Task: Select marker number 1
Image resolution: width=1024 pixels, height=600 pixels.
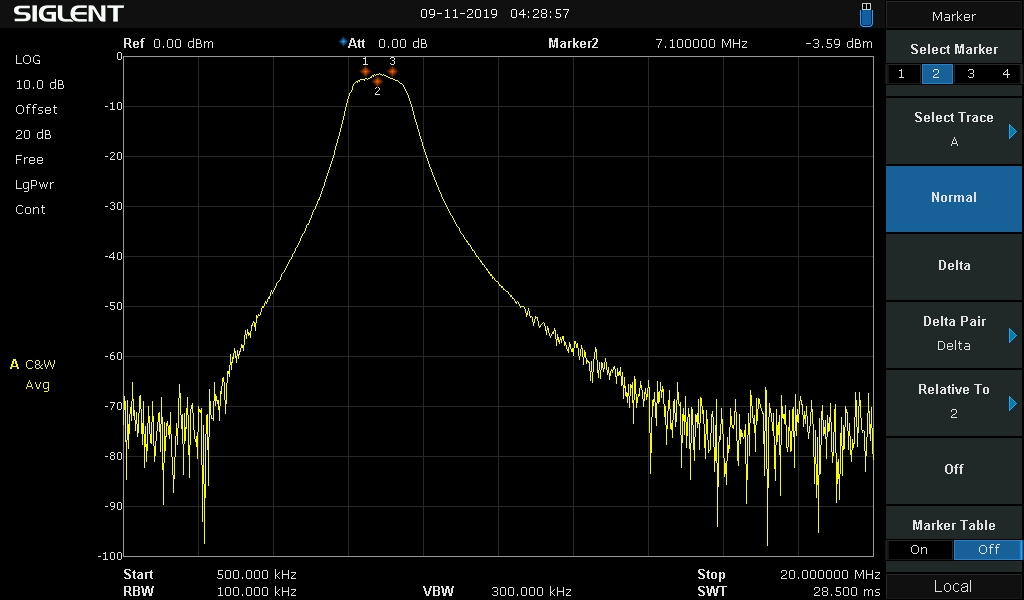Action: [902, 74]
